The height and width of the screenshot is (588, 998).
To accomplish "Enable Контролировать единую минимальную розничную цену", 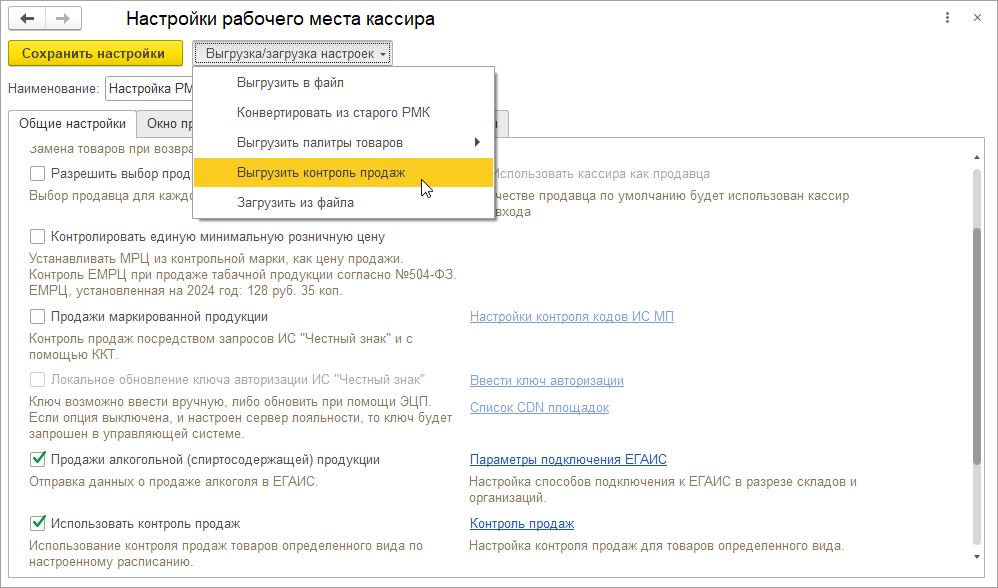I will pos(38,237).
